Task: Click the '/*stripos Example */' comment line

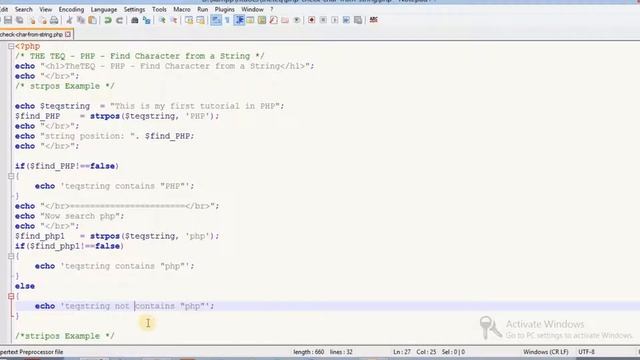Action: [x=64, y=336]
